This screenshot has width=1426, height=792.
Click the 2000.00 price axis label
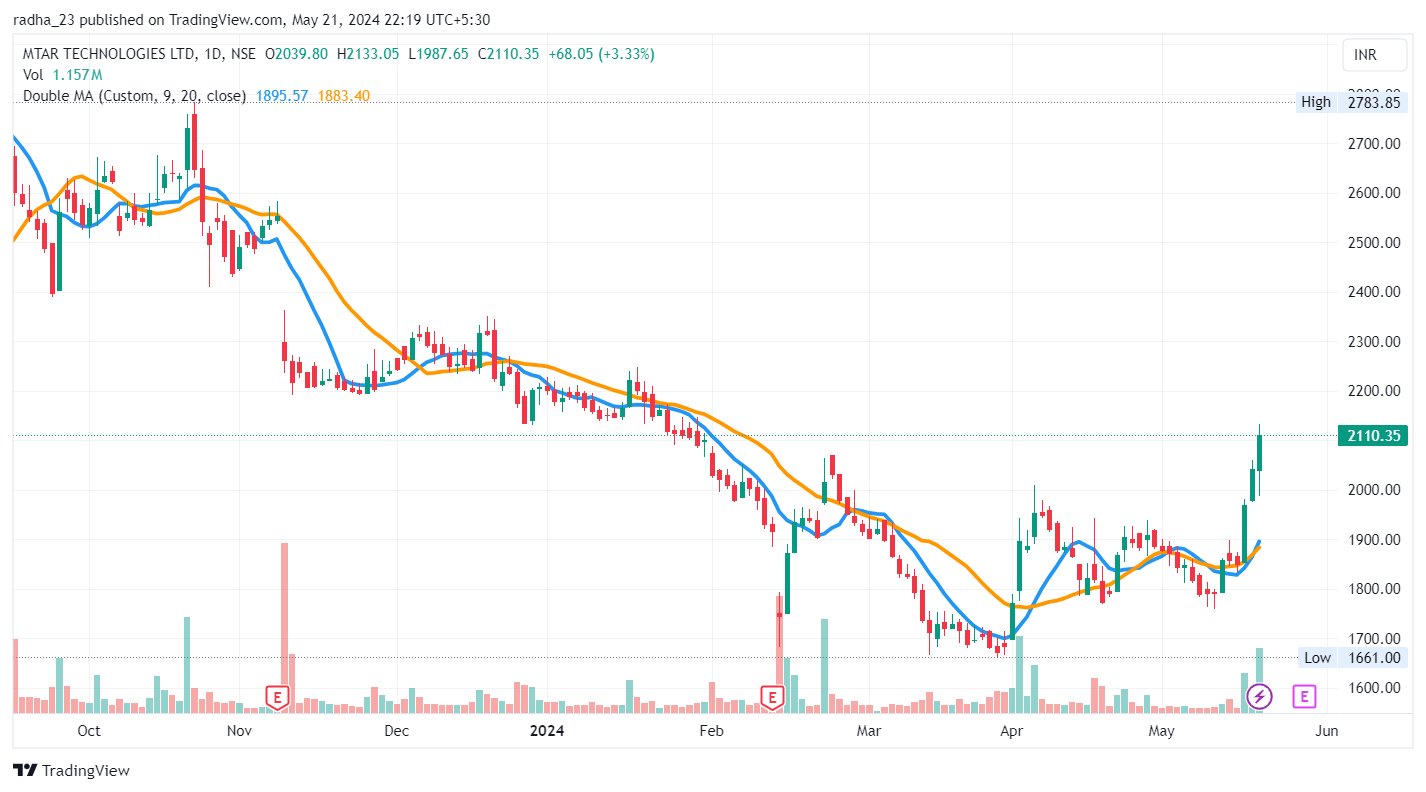coord(1374,490)
